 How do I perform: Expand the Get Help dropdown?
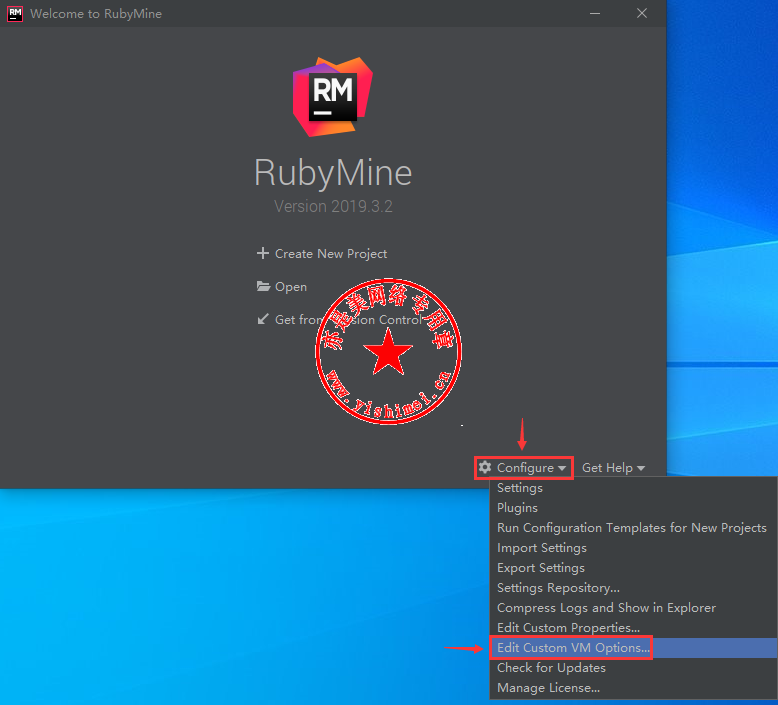(x=613, y=468)
